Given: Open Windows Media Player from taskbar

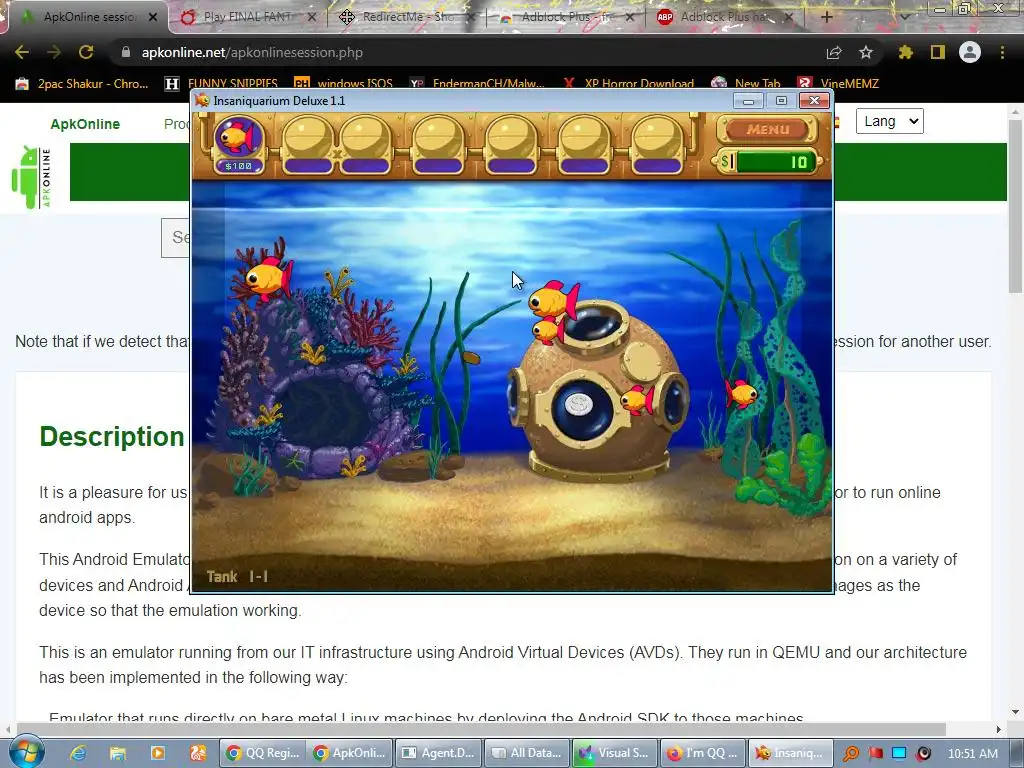Looking at the screenshot, I should [x=157, y=753].
